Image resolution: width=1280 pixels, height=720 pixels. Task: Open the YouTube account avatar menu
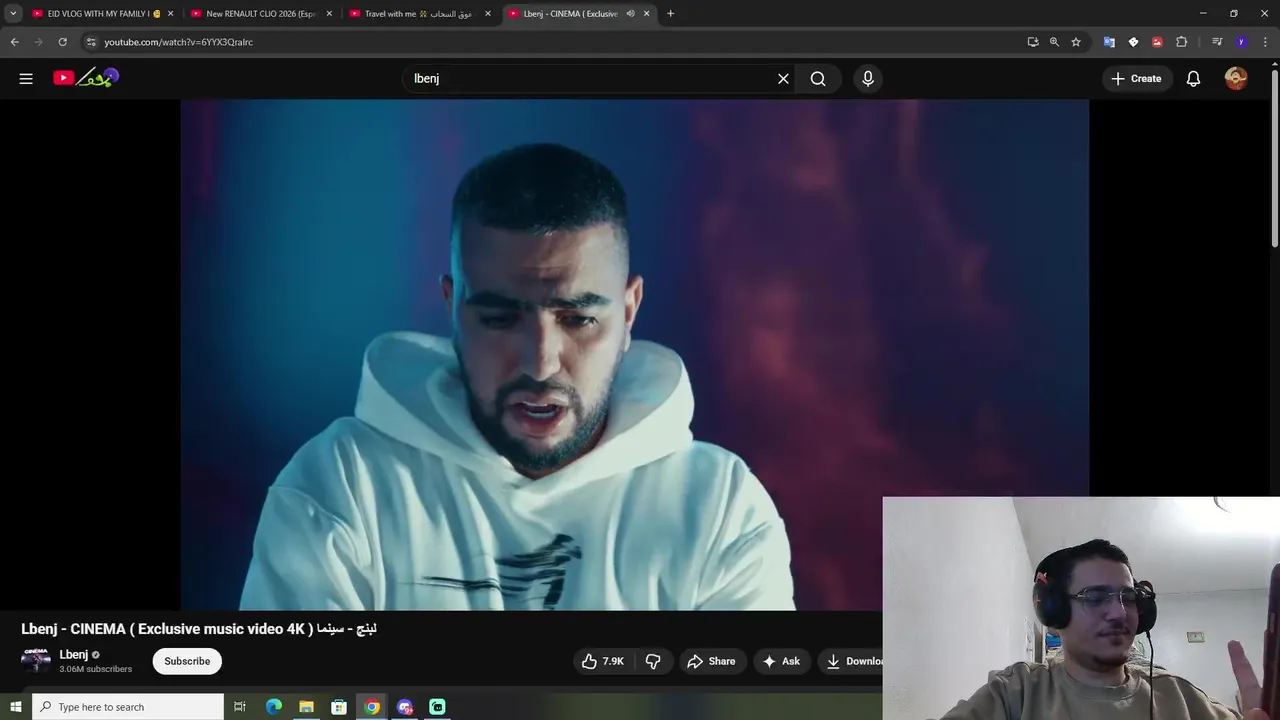pyautogui.click(x=1236, y=78)
